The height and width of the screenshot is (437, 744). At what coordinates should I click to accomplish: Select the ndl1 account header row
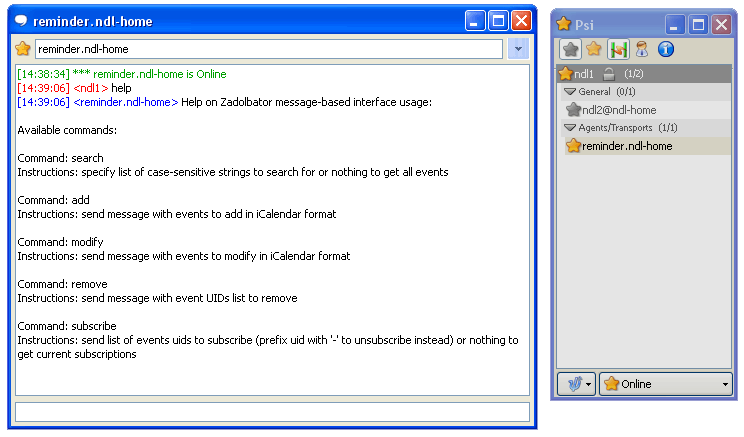(644, 74)
